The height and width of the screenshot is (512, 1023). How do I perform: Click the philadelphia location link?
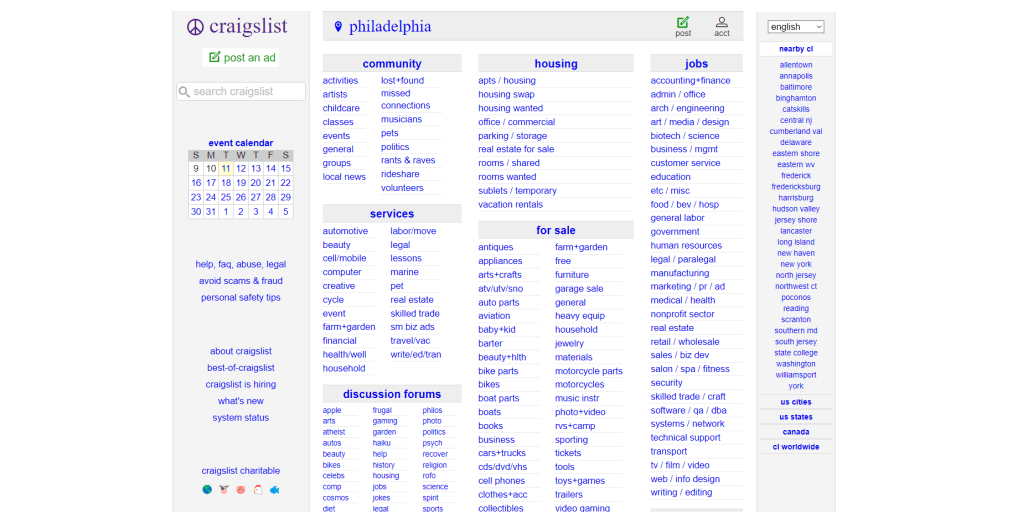coord(389,27)
